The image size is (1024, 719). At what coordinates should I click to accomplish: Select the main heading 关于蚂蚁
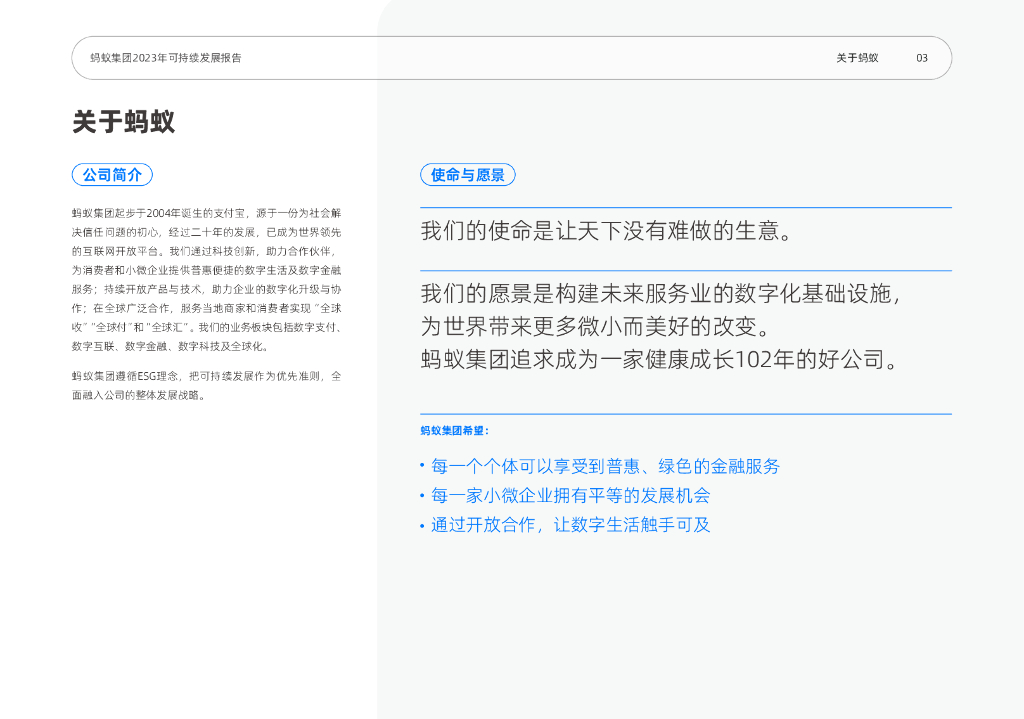pos(124,122)
